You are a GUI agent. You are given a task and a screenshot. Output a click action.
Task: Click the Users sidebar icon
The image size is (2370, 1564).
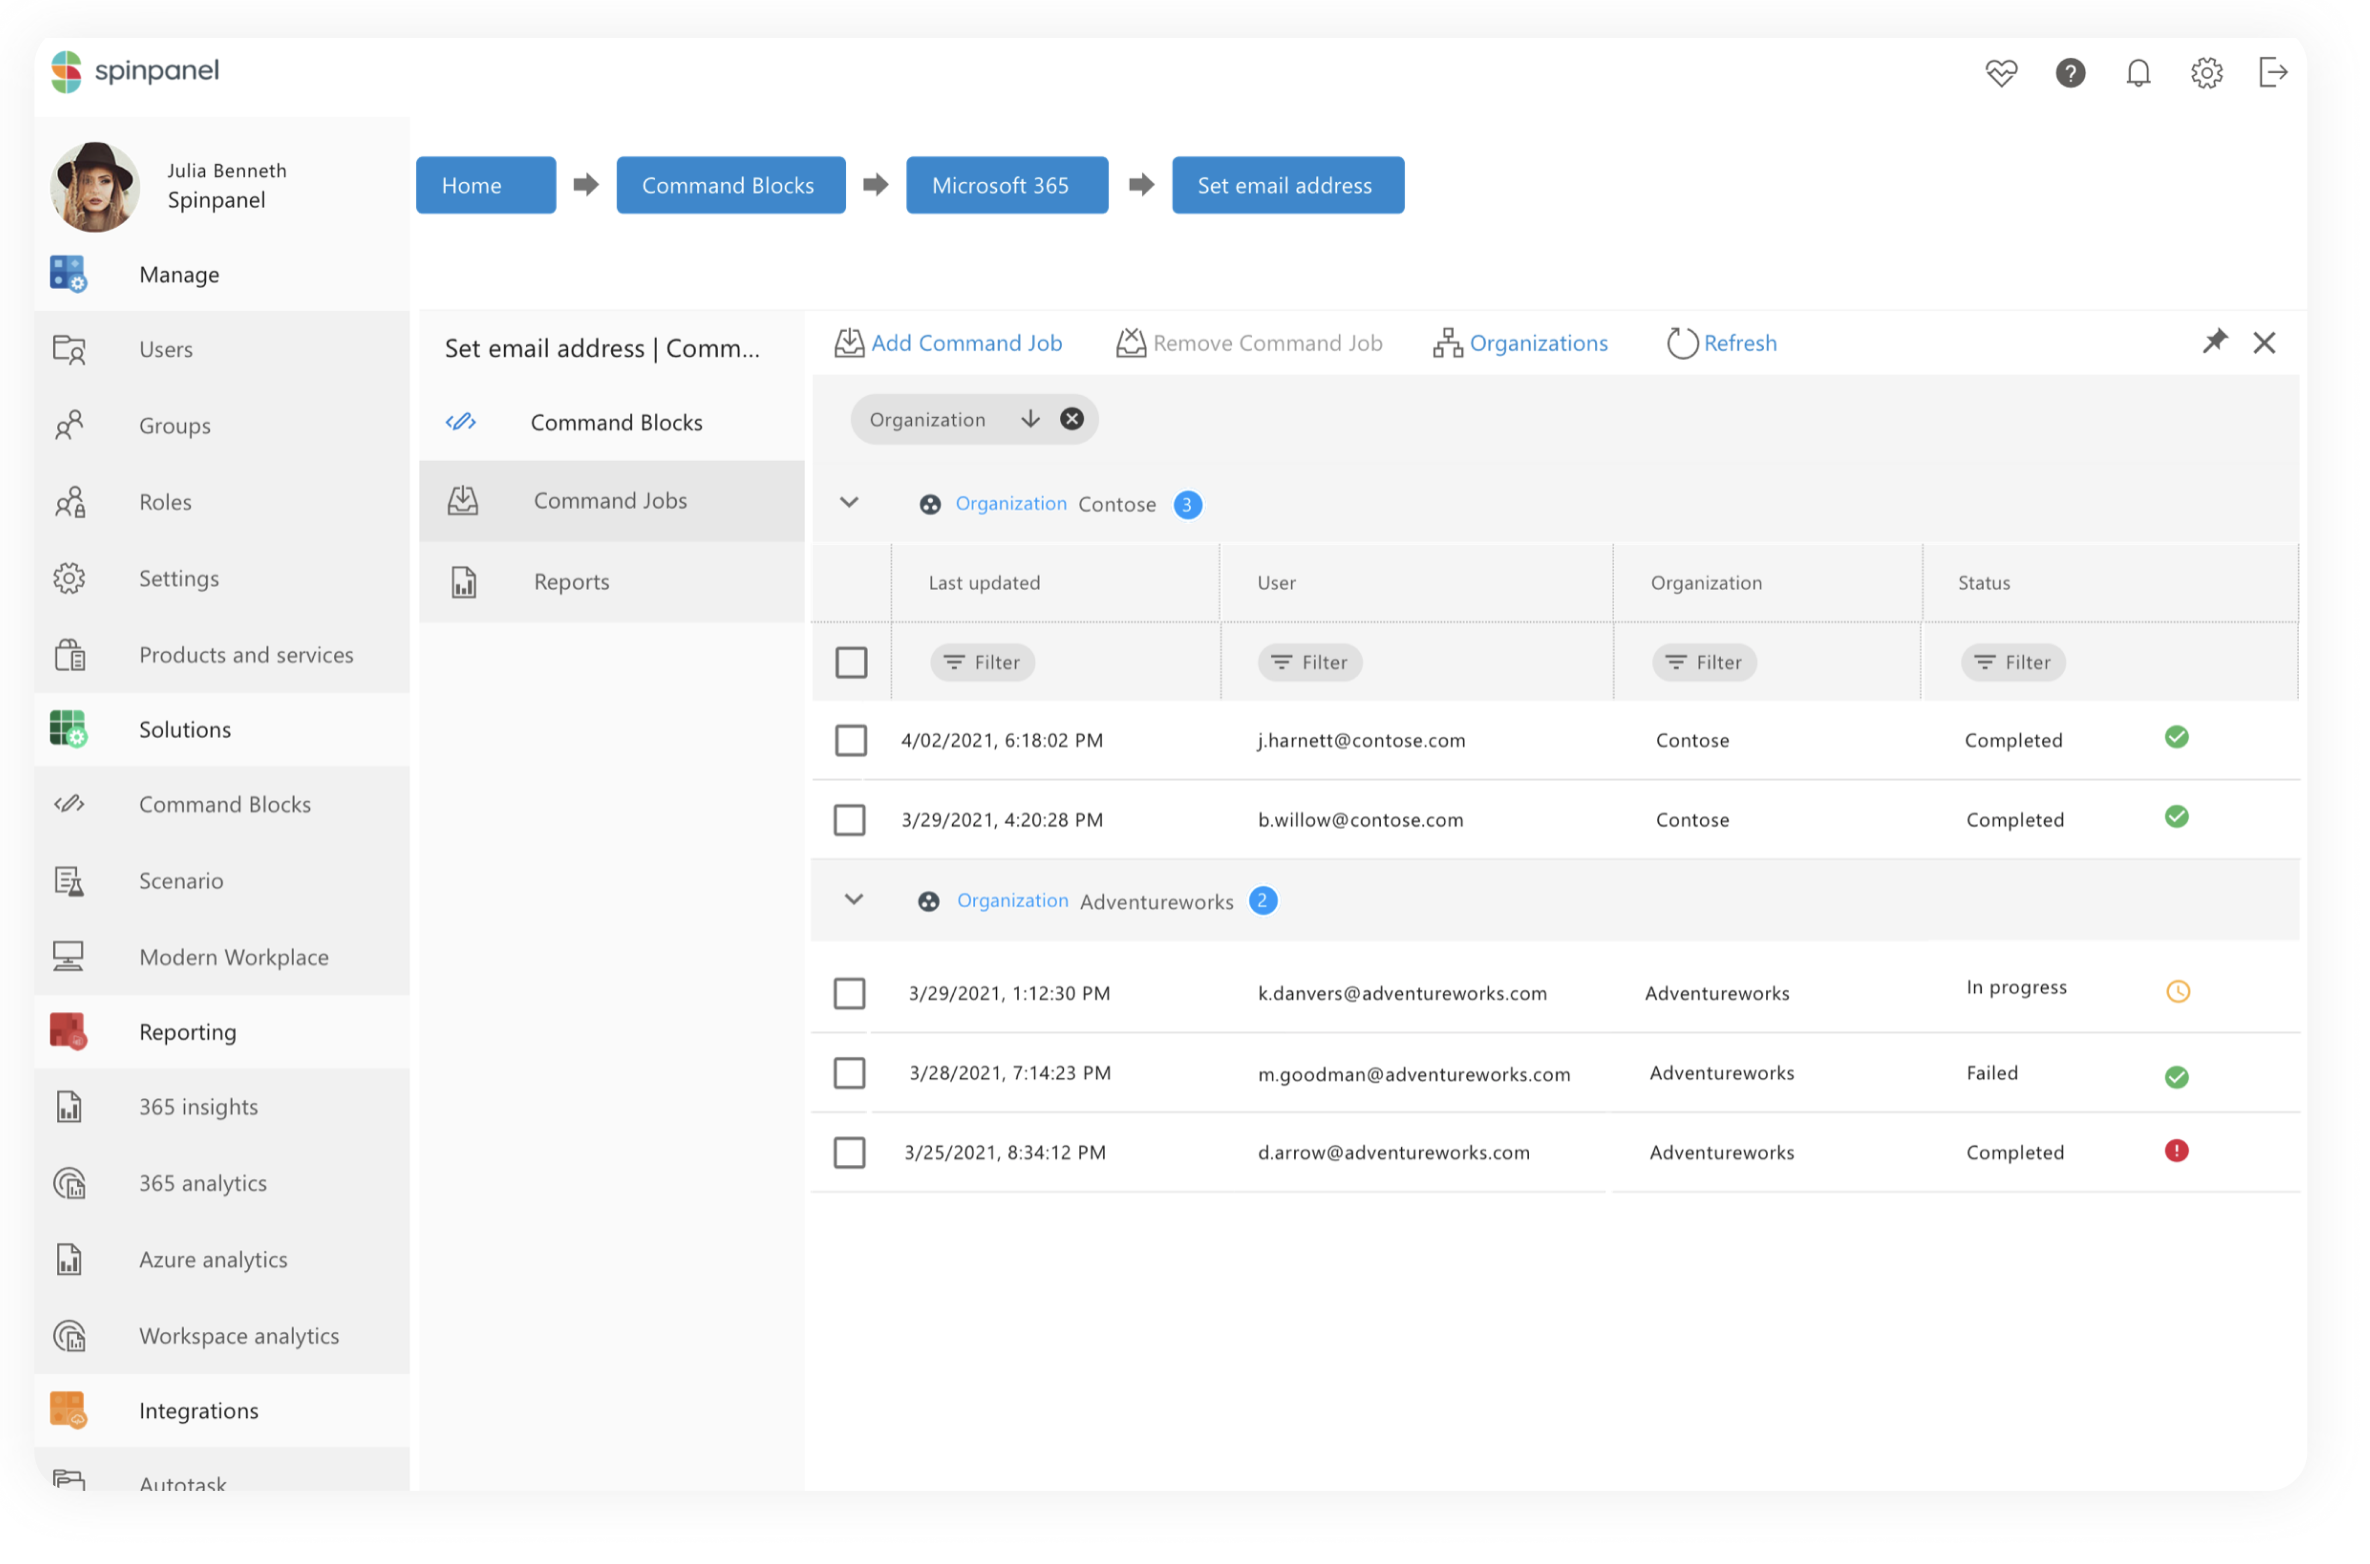(x=69, y=349)
